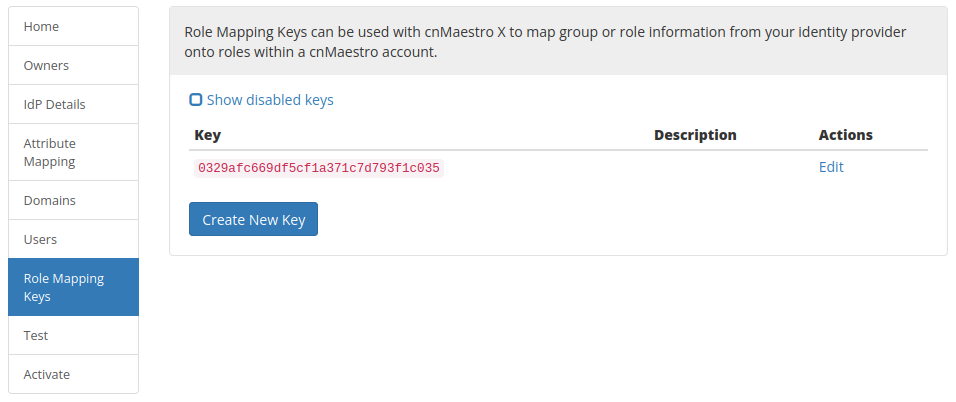This screenshot has height=402, width=956.
Task: Click the key value 0329afc669df5cf1a371c7d793f1c035
Action: (x=319, y=168)
